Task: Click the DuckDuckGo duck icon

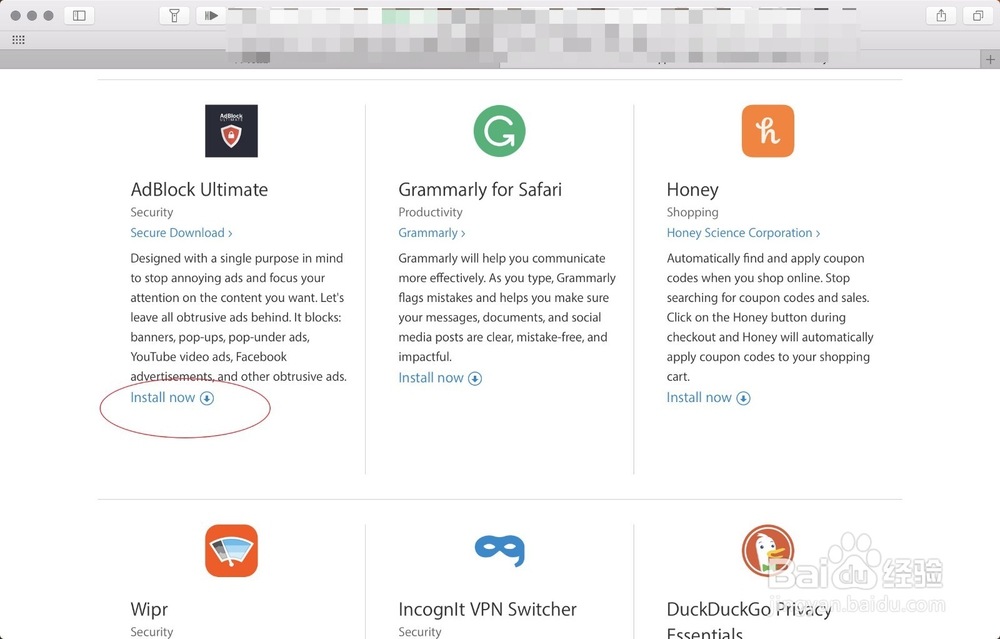Action: tap(768, 550)
